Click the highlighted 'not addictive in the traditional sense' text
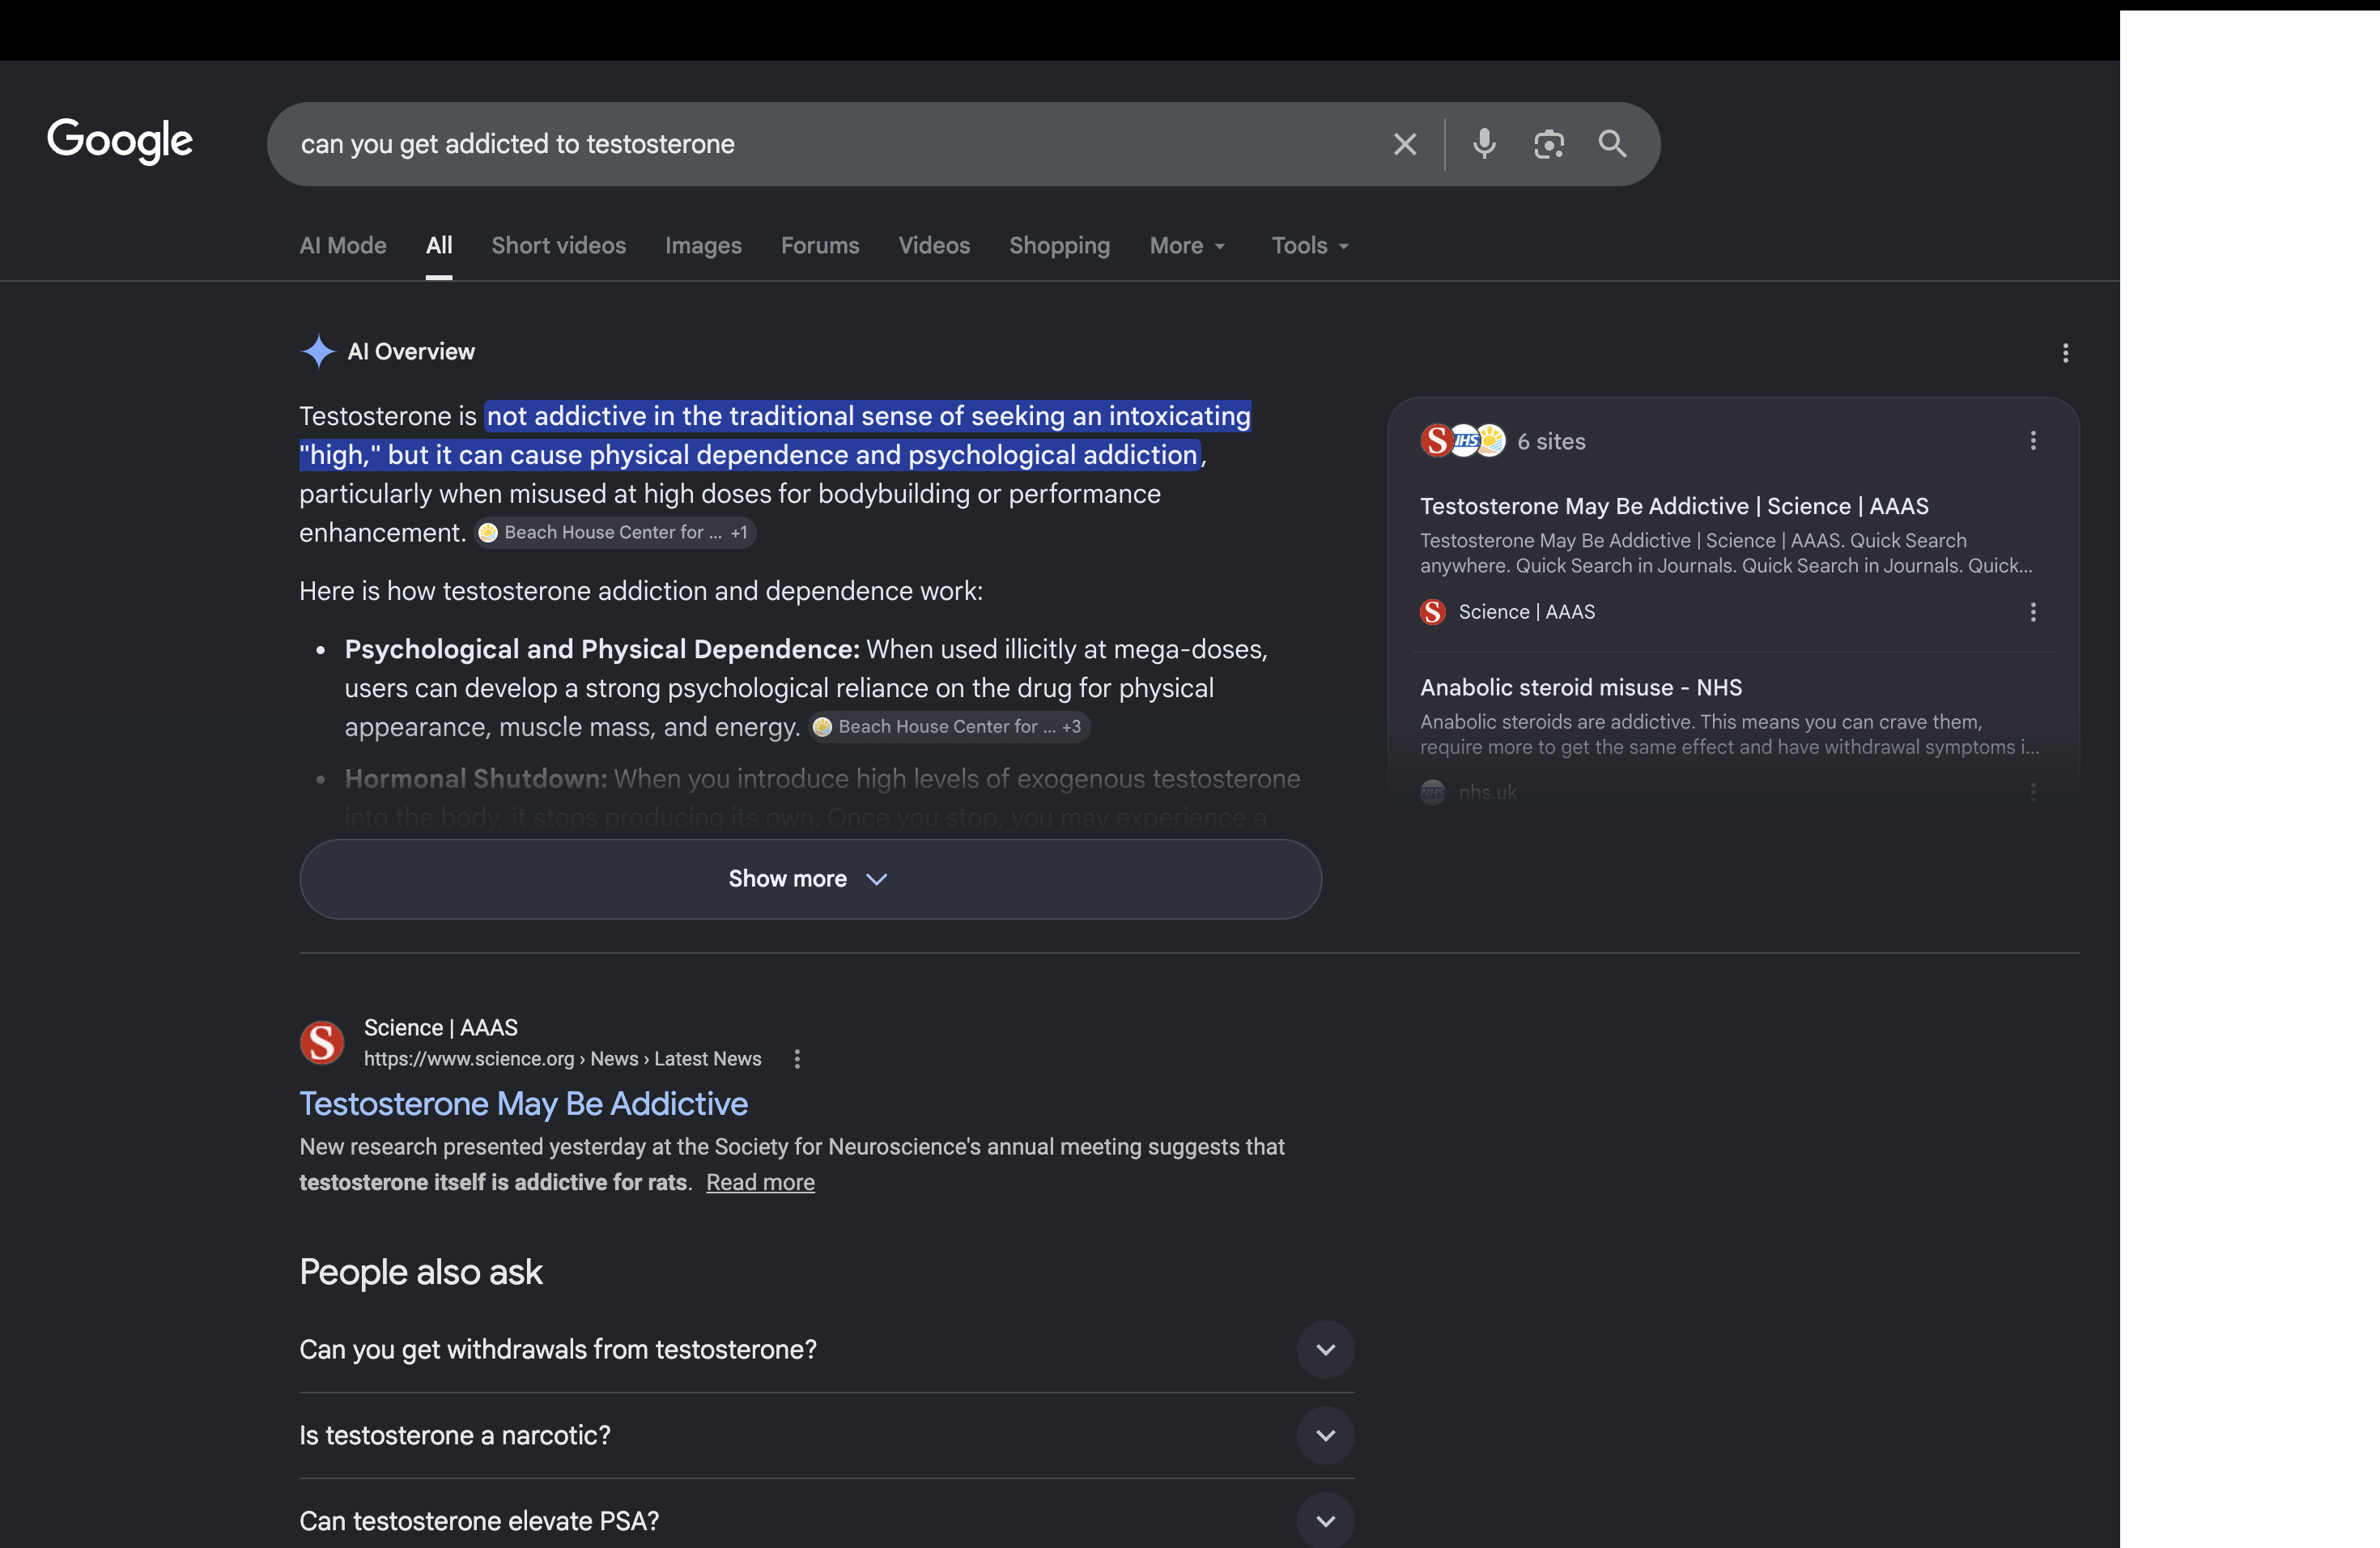This screenshot has height=1548, width=2380. (776, 435)
